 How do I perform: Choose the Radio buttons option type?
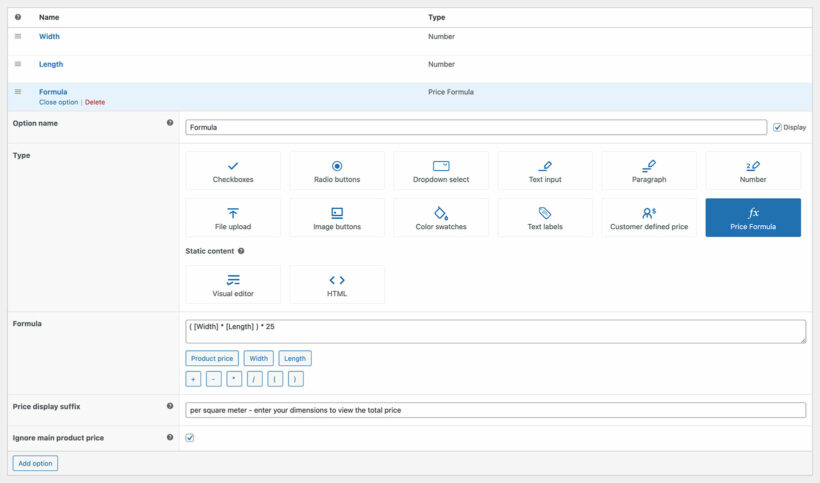coord(337,171)
